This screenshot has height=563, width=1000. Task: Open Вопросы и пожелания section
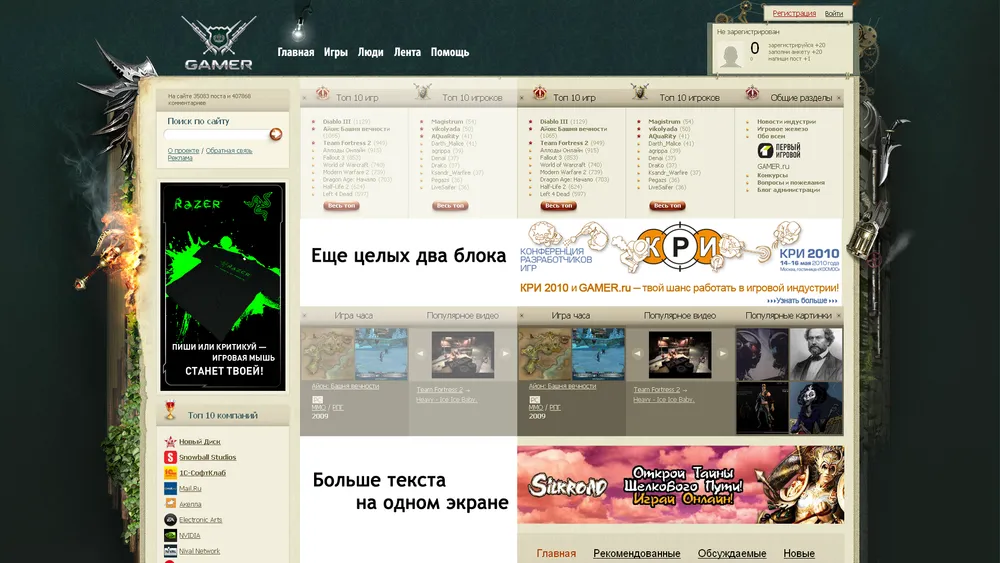pos(791,182)
